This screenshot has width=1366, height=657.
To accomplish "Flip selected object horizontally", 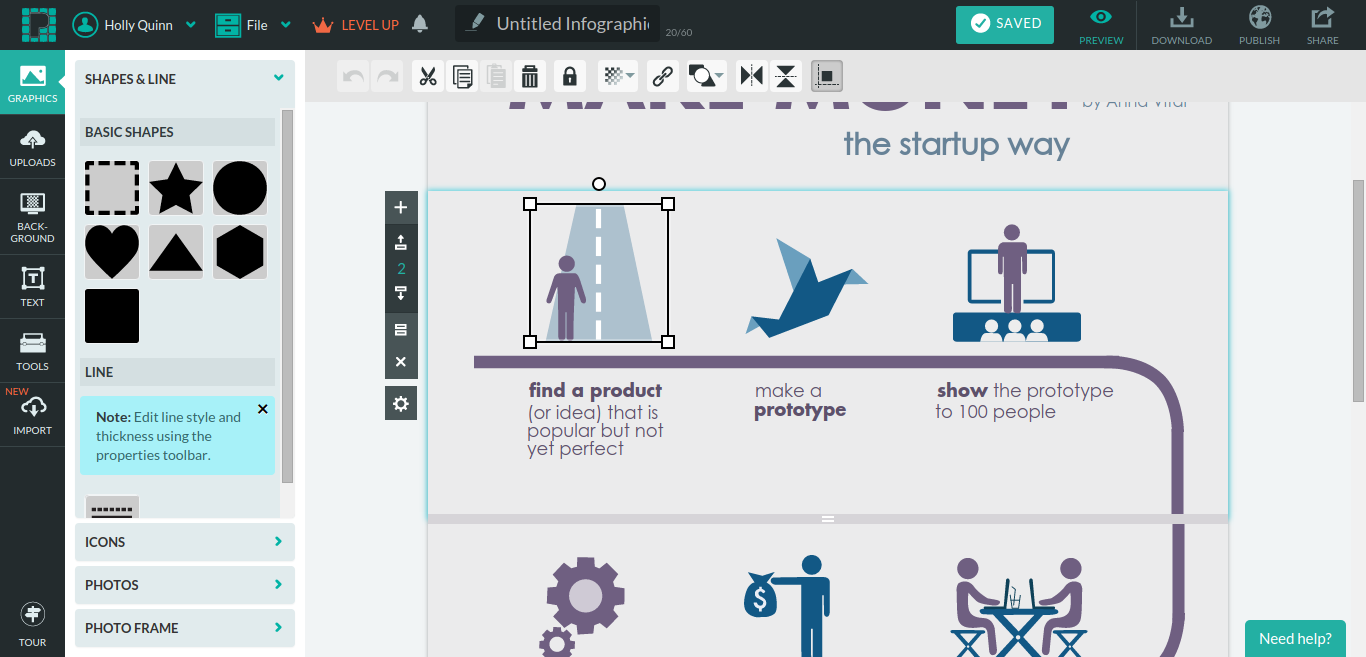I will coord(750,76).
